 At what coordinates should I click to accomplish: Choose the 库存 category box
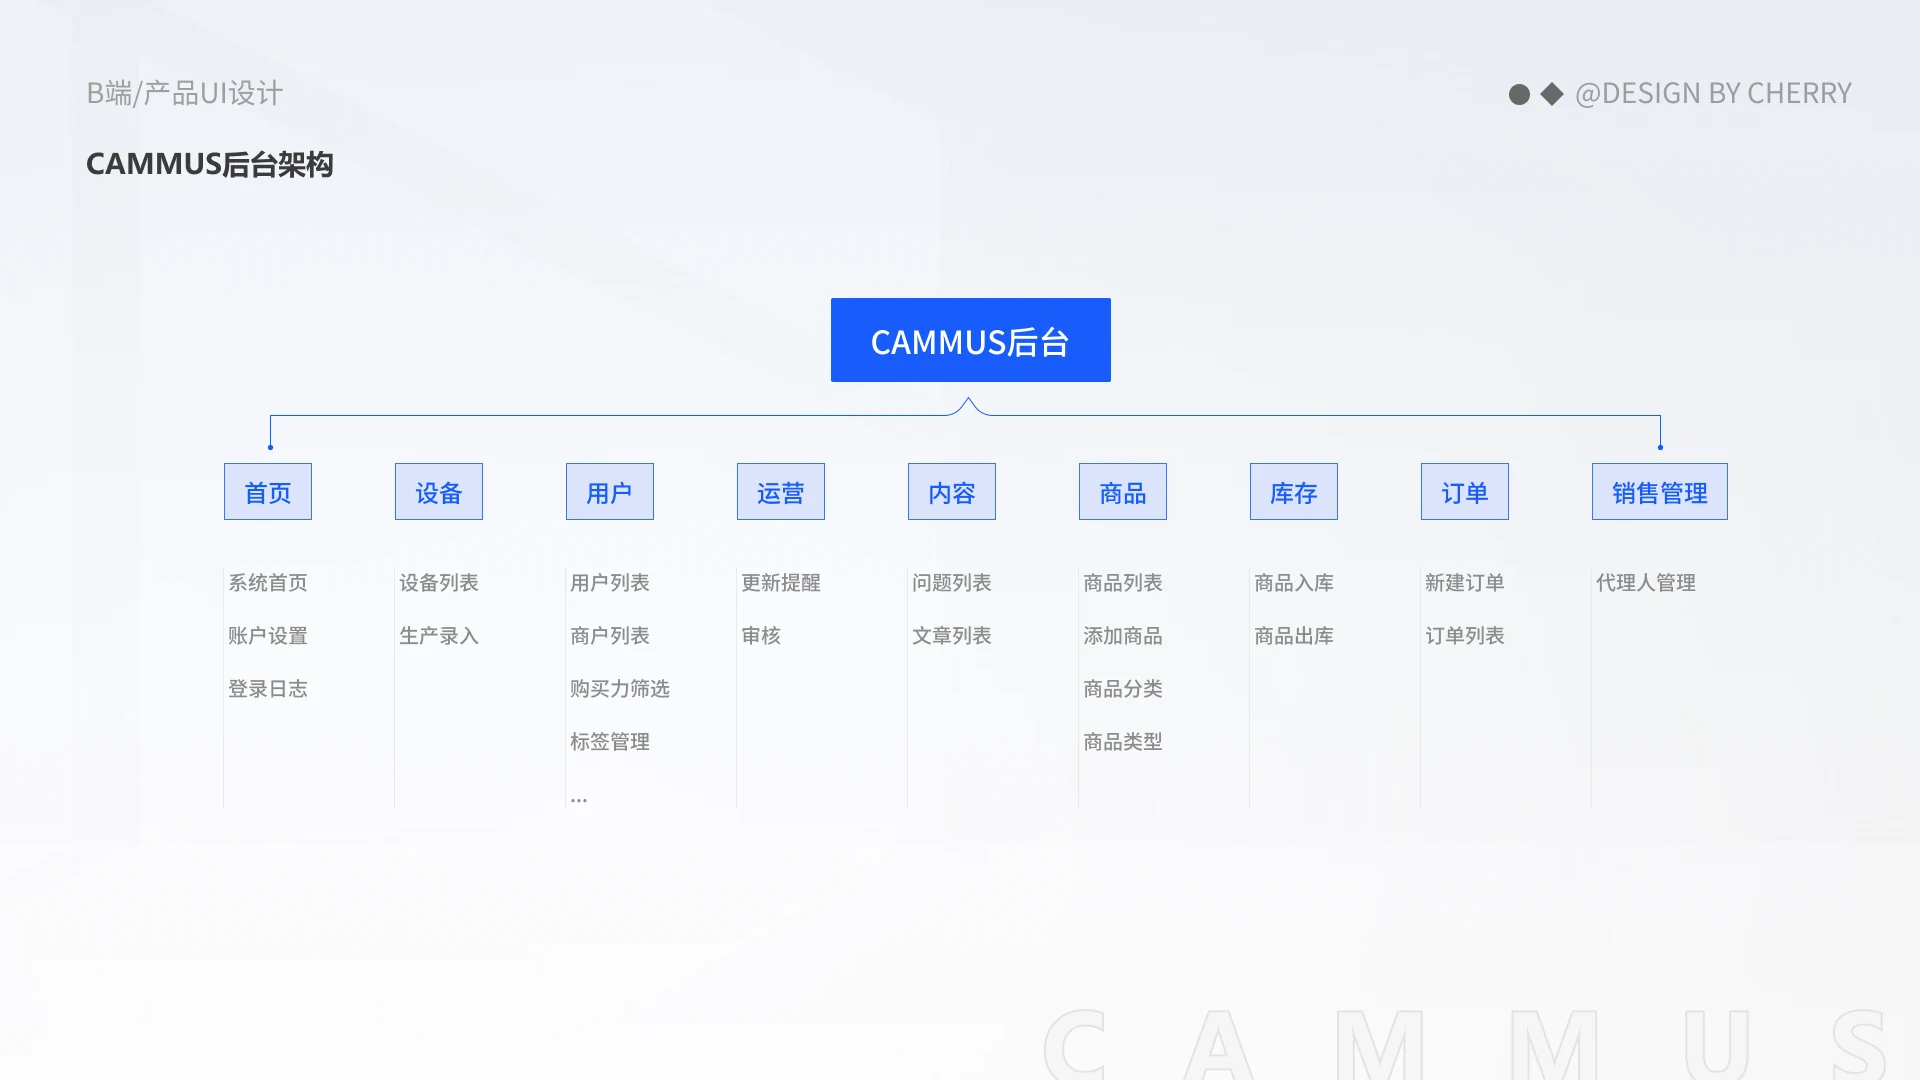pyautogui.click(x=1294, y=492)
